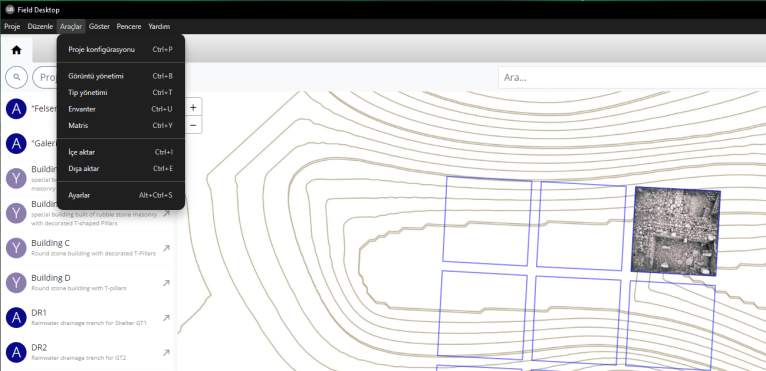Open the Yardım menu

coord(159,26)
